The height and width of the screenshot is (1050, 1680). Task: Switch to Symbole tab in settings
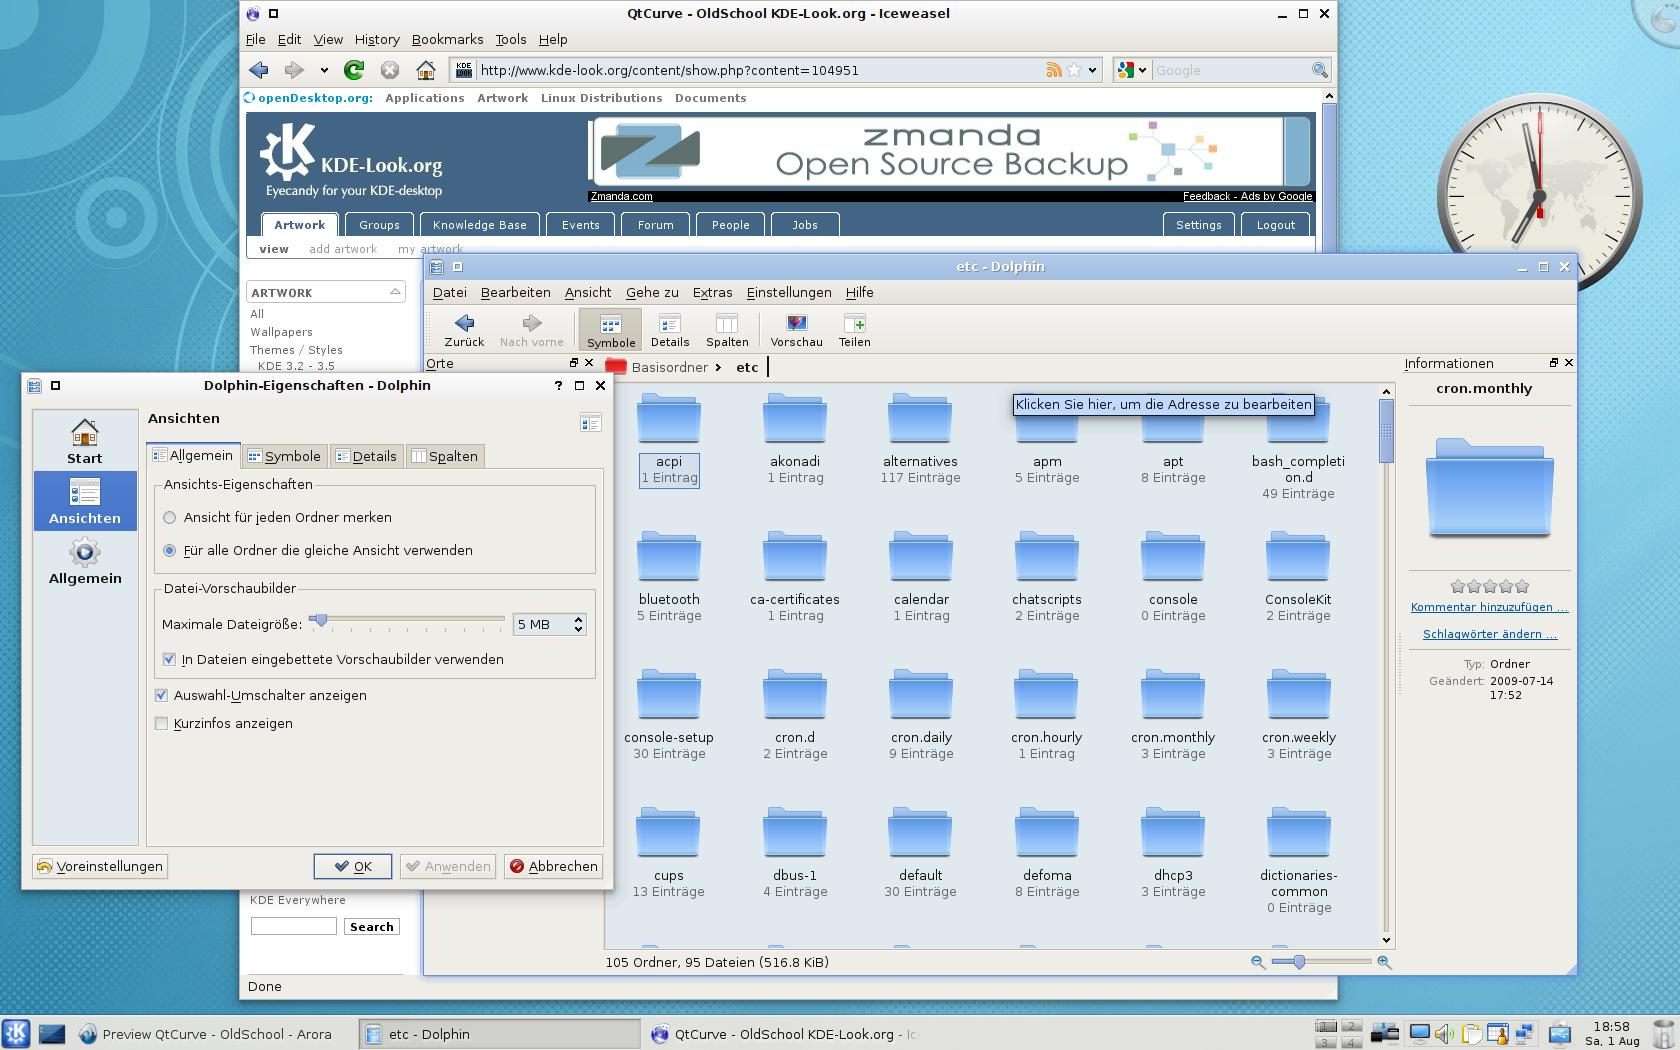285,456
